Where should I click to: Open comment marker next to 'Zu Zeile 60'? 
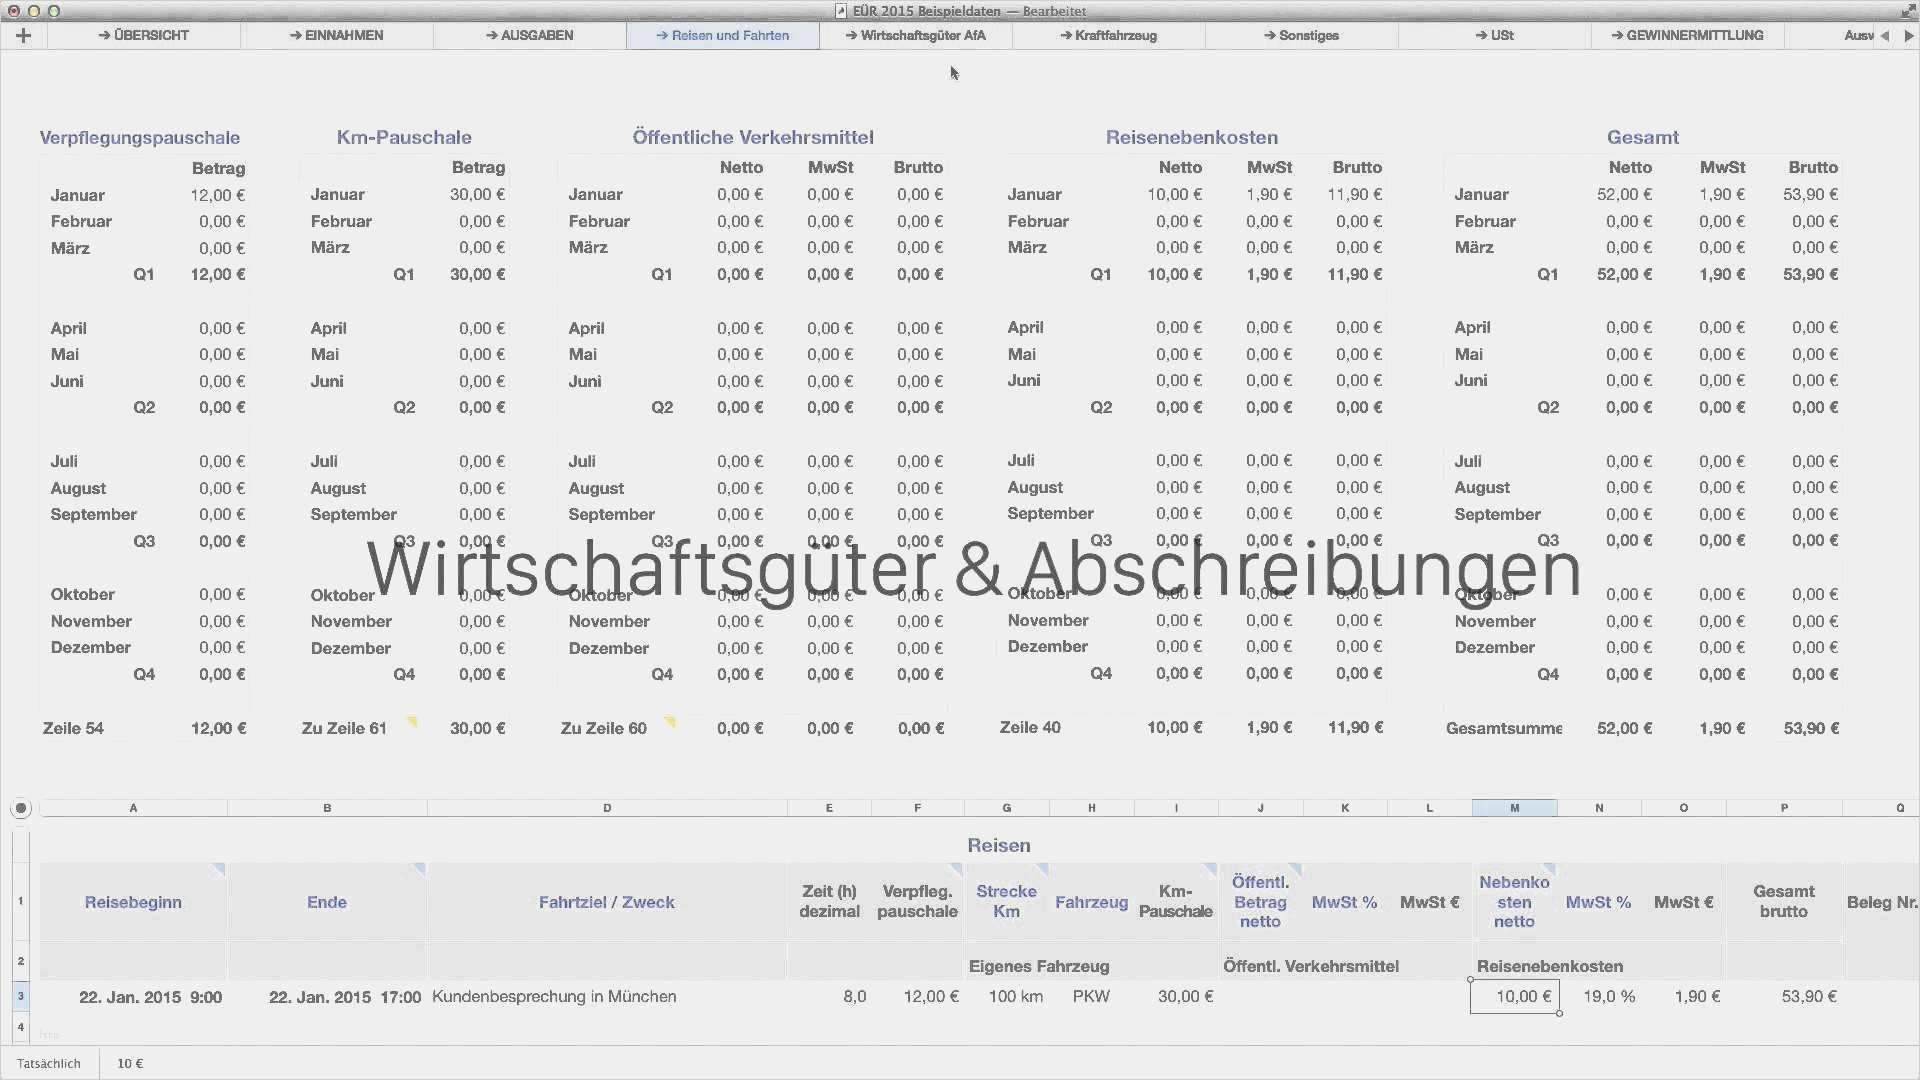pyautogui.click(x=670, y=721)
